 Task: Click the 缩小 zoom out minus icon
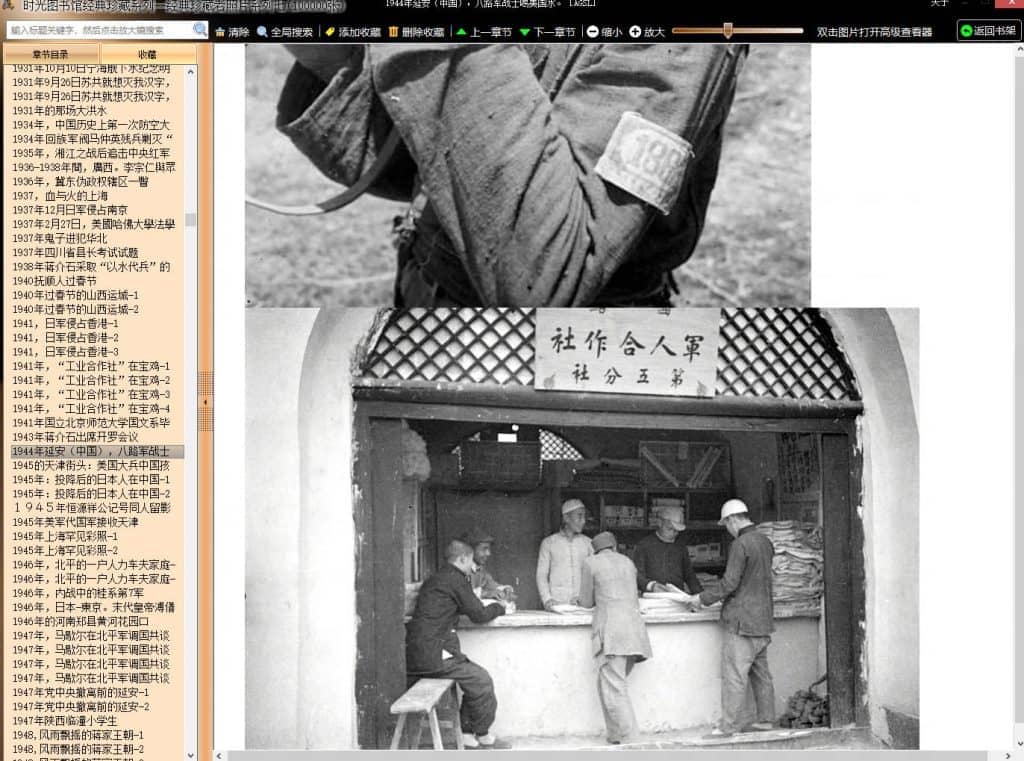[593, 32]
